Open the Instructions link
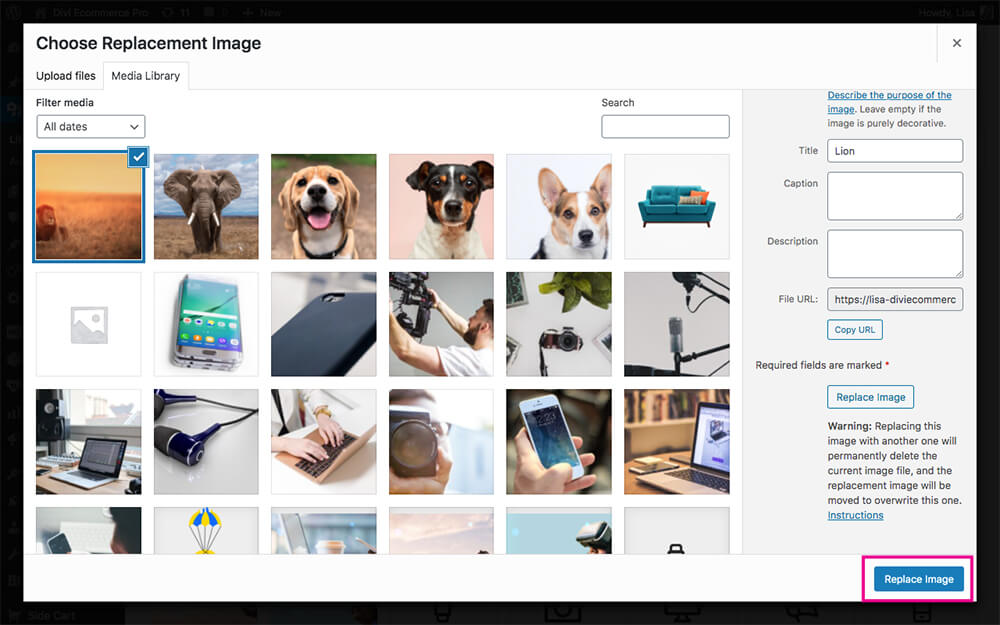 coord(855,515)
